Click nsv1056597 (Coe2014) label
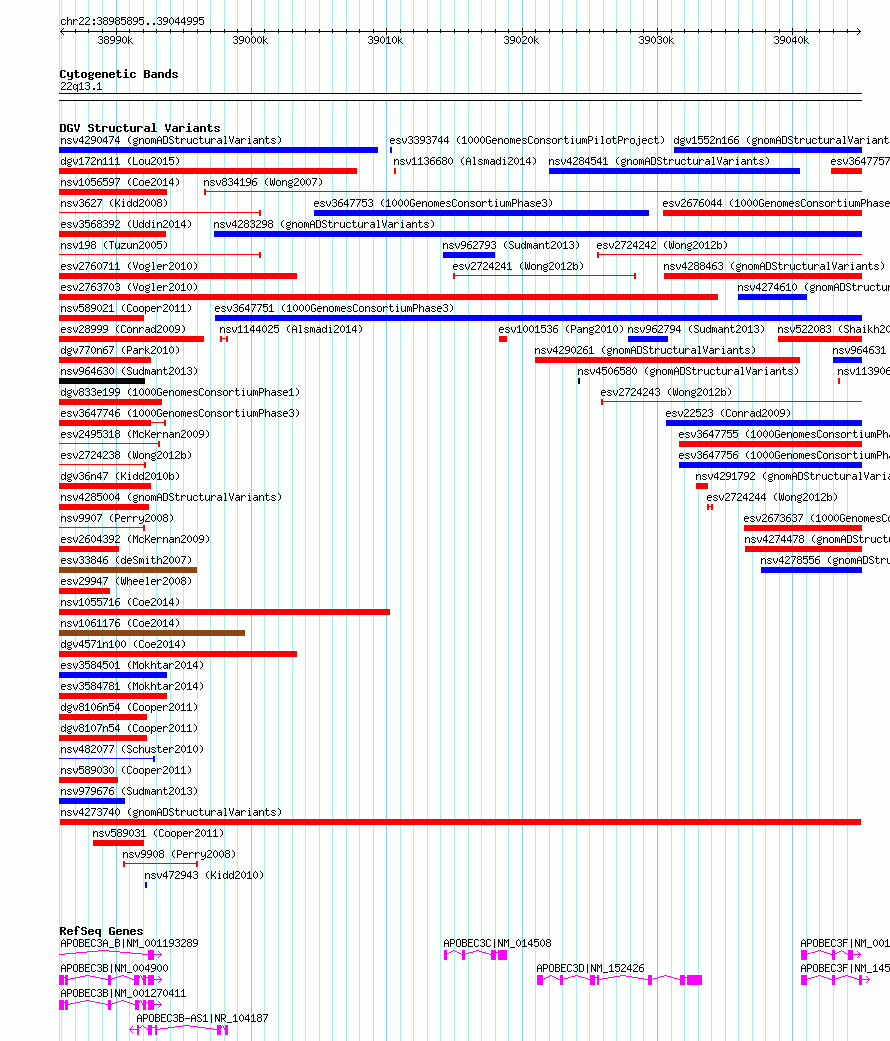 tap(120, 182)
